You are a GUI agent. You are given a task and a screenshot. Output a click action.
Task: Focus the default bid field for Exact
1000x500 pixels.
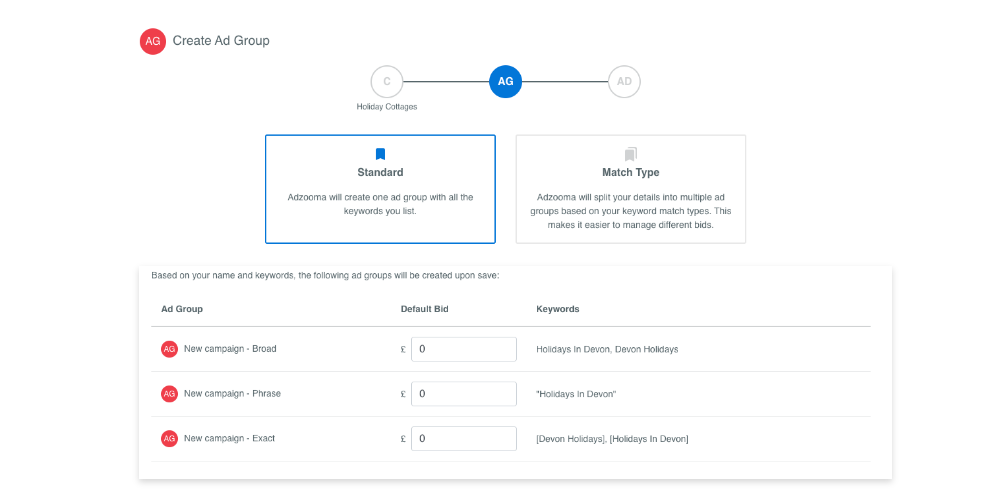pos(464,439)
